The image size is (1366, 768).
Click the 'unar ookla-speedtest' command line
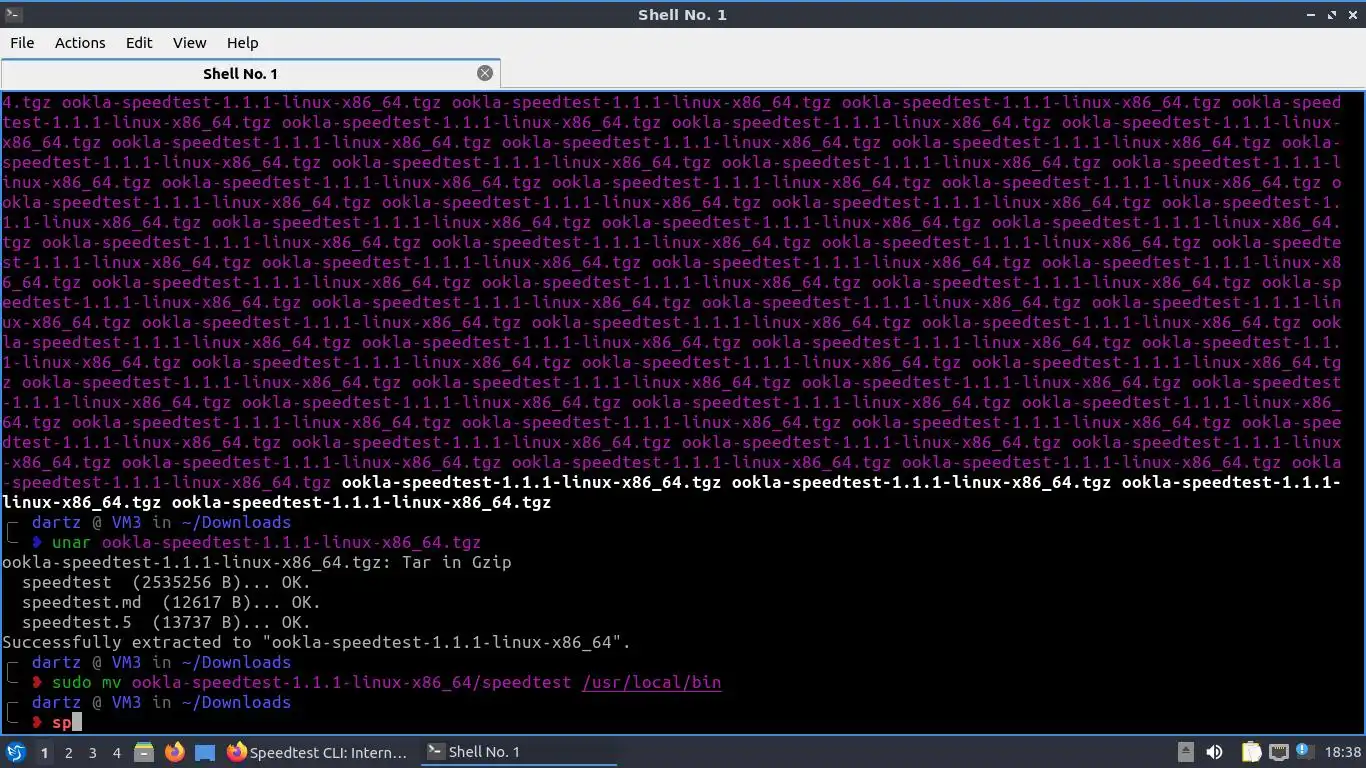266,542
